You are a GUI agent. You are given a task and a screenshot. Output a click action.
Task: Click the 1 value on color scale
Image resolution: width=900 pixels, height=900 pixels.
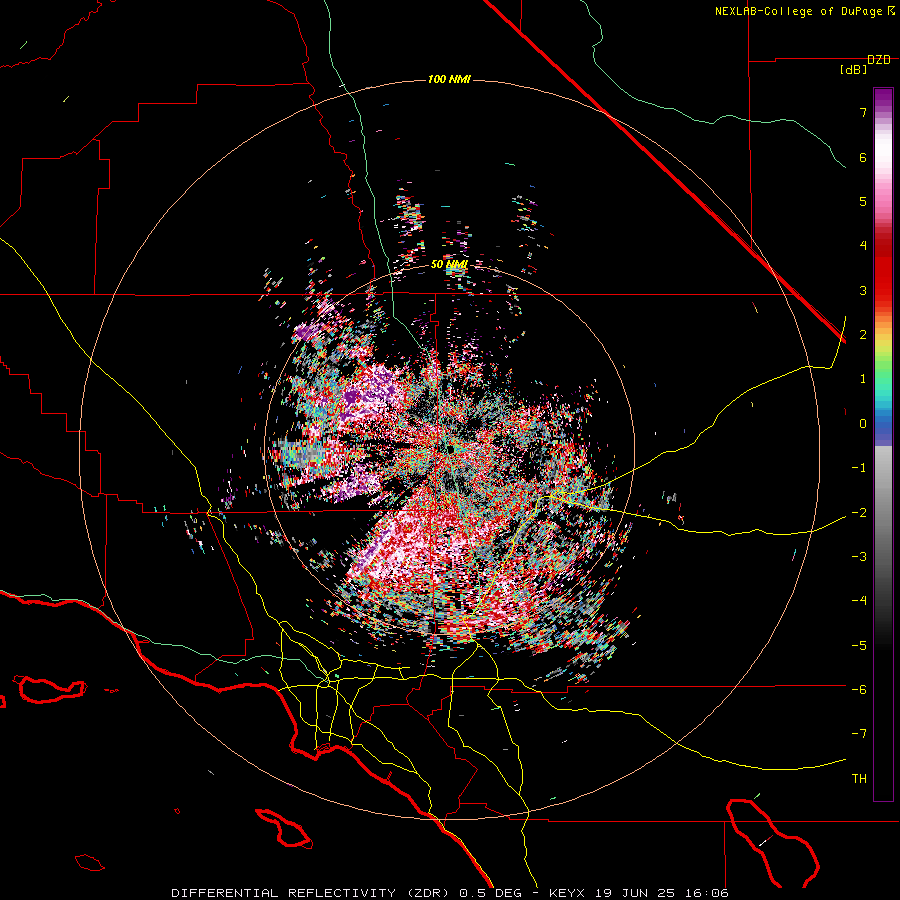pyautogui.click(x=863, y=379)
